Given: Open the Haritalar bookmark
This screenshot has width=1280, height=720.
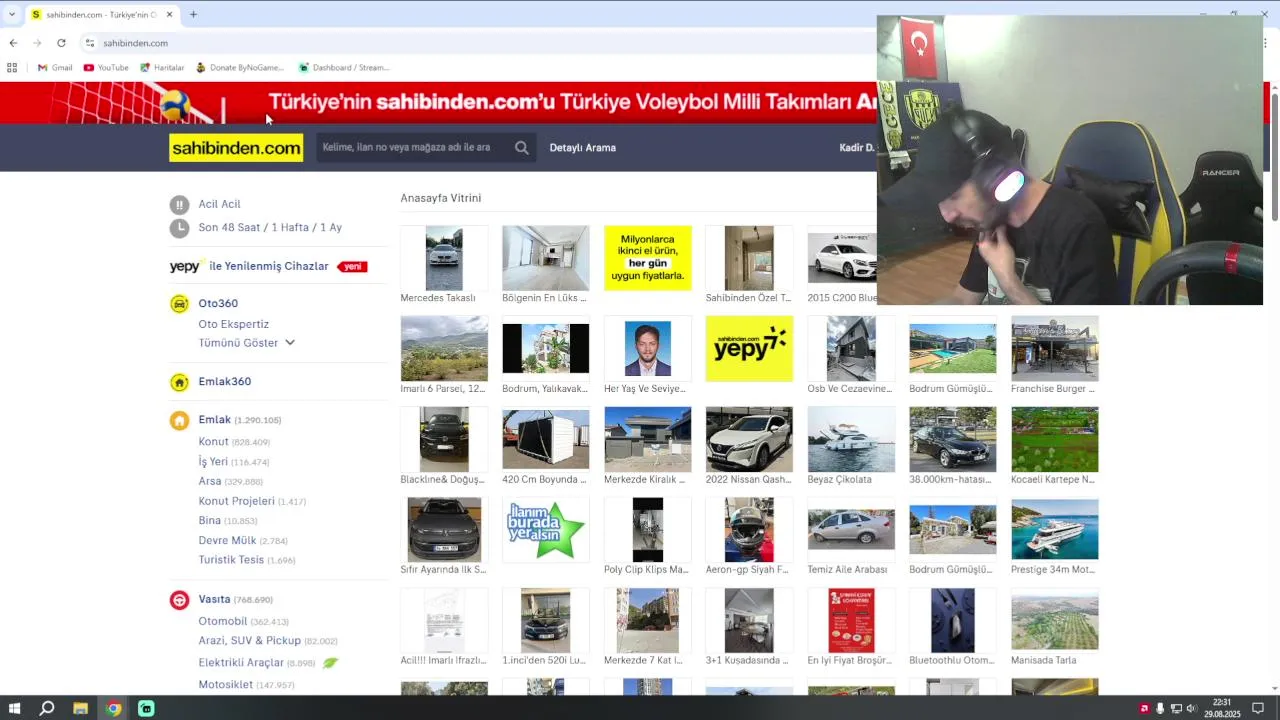Looking at the screenshot, I should 162,68.
